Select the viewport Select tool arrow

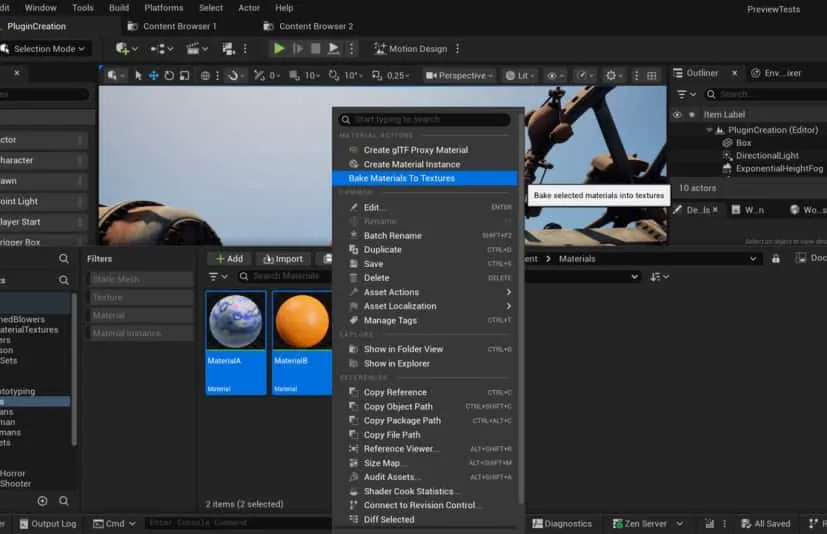138,75
